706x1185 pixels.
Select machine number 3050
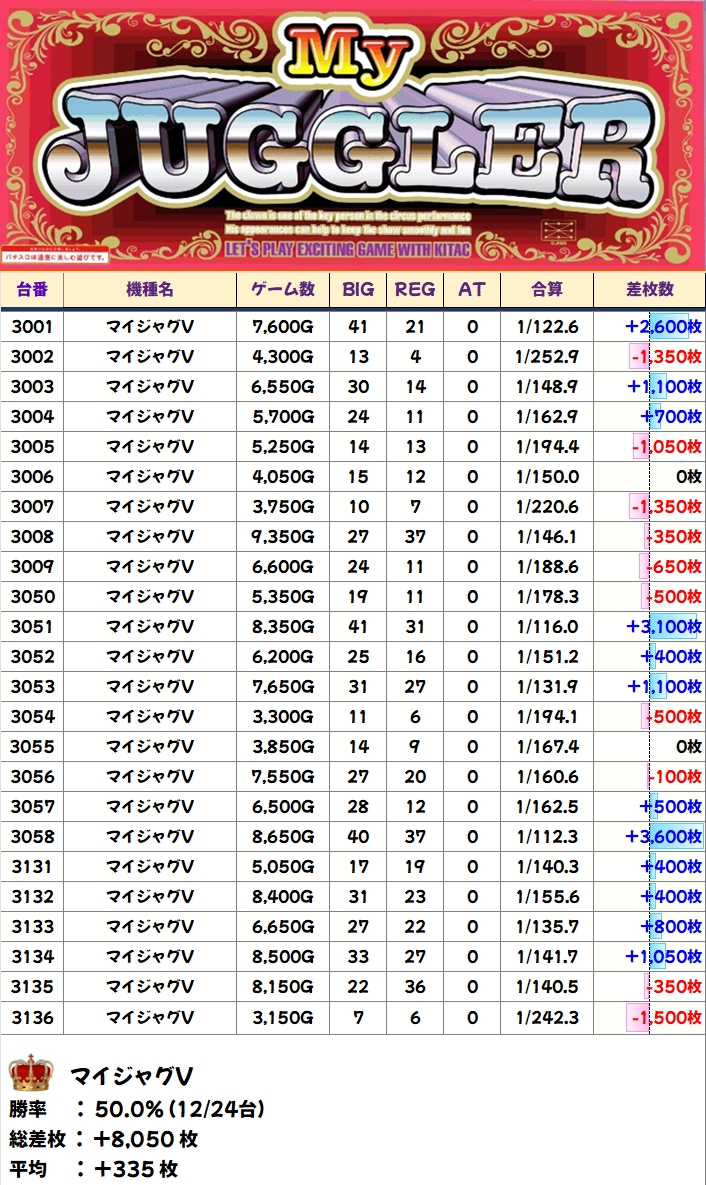(32, 596)
